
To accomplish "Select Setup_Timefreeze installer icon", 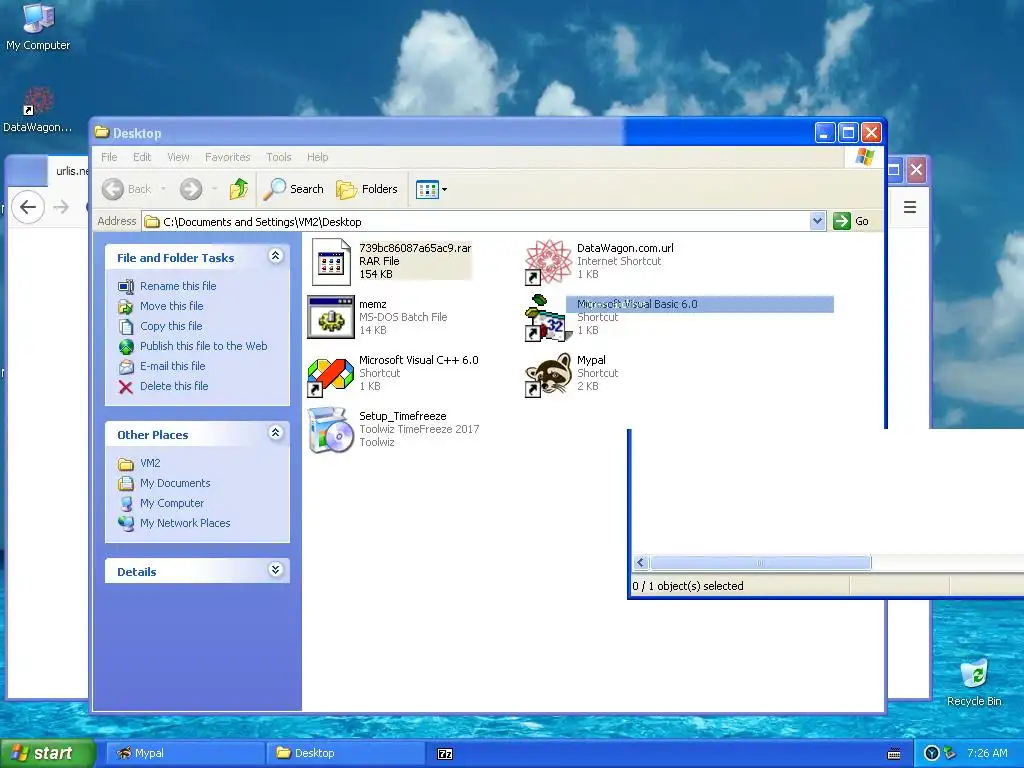I will (x=330, y=430).
